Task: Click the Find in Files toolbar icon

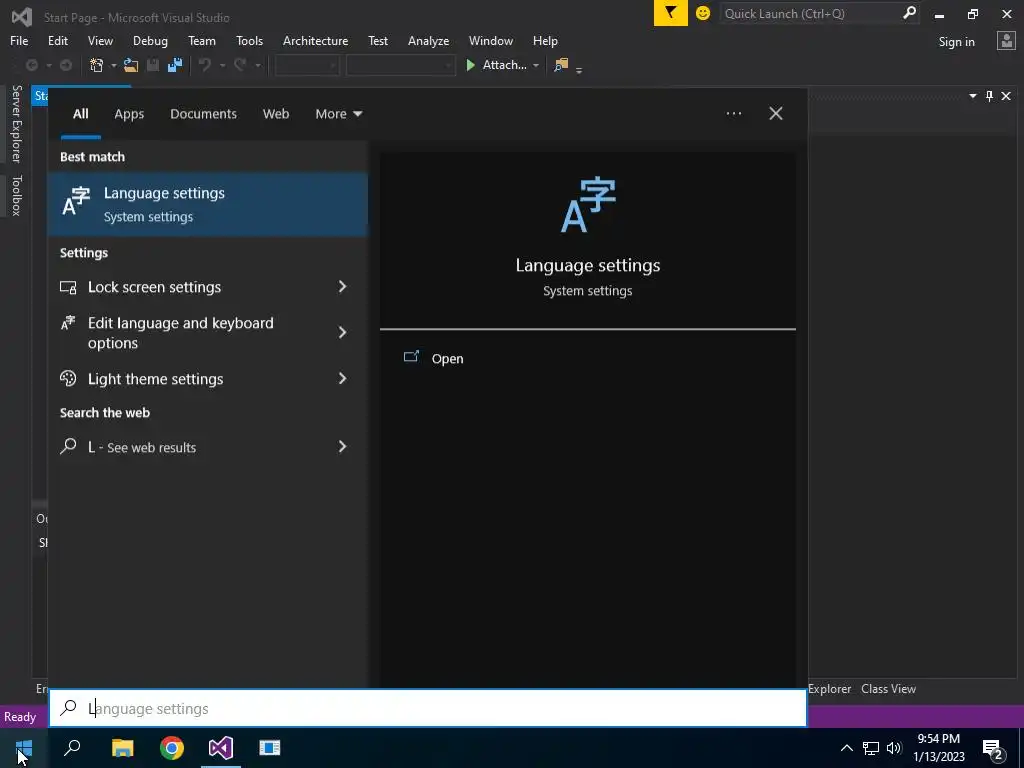Action: click(561, 65)
